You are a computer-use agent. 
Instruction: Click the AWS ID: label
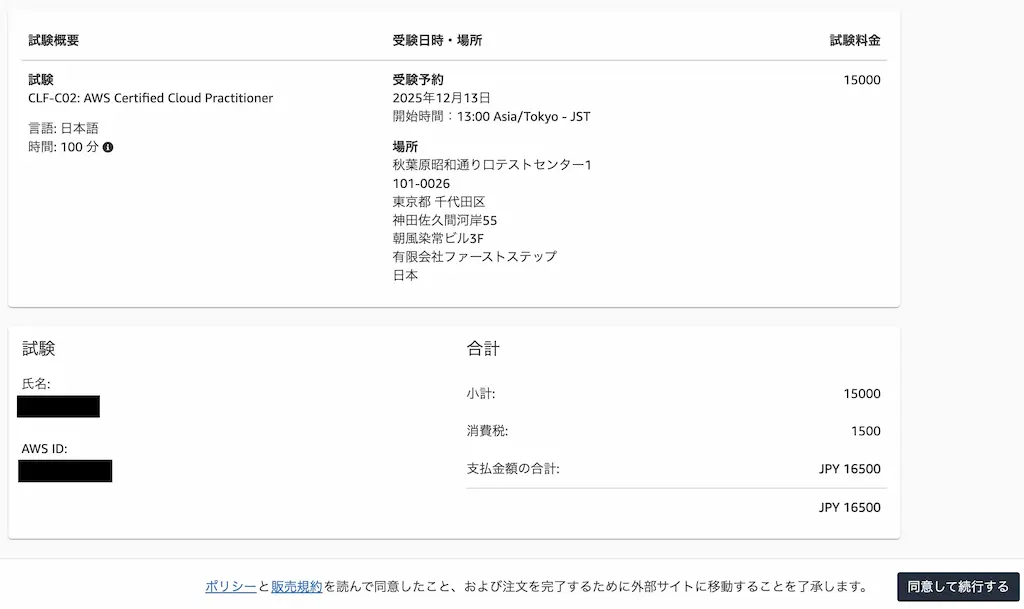point(44,448)
